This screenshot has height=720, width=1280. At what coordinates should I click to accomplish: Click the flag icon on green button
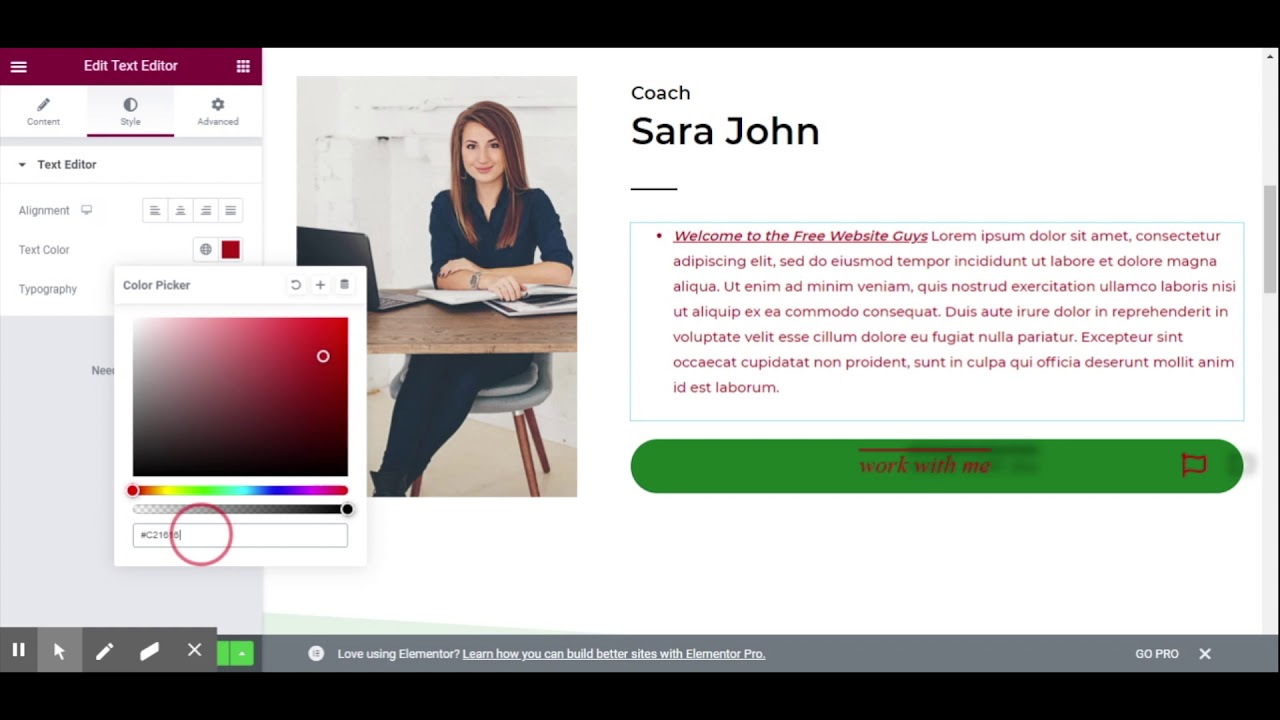[x=1194, y=465]
